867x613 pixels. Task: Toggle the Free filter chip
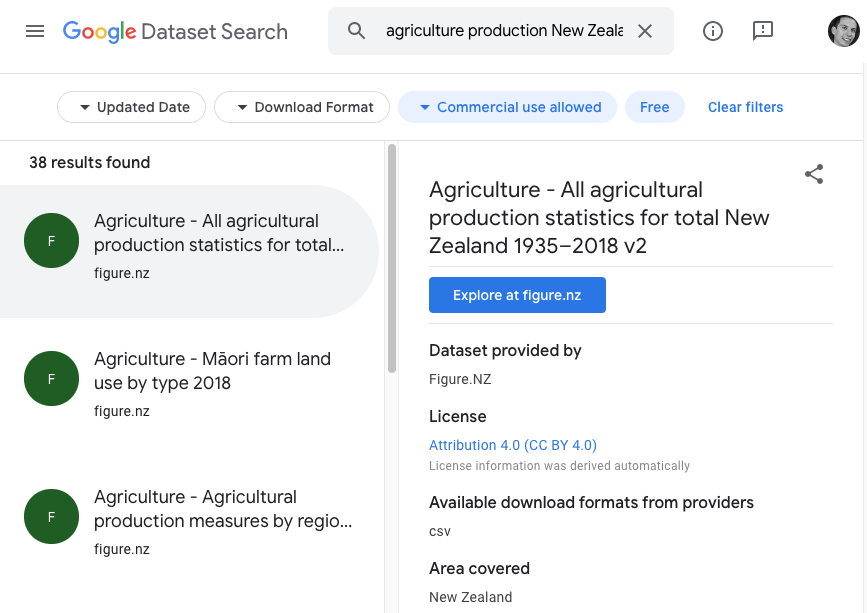655,107
